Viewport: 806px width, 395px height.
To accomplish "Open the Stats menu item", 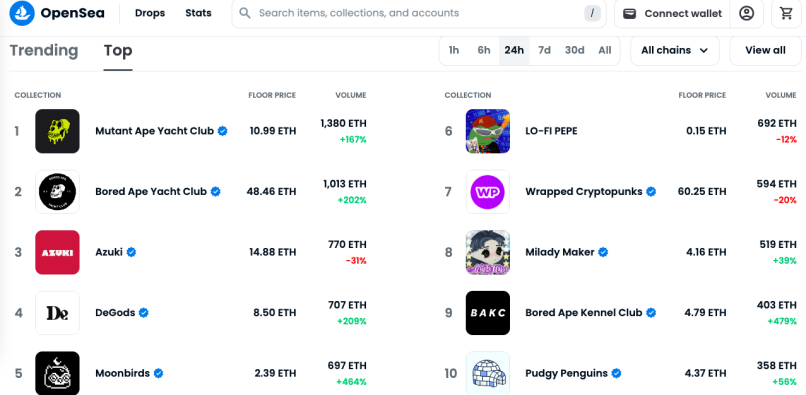I will tap(198, 13).
